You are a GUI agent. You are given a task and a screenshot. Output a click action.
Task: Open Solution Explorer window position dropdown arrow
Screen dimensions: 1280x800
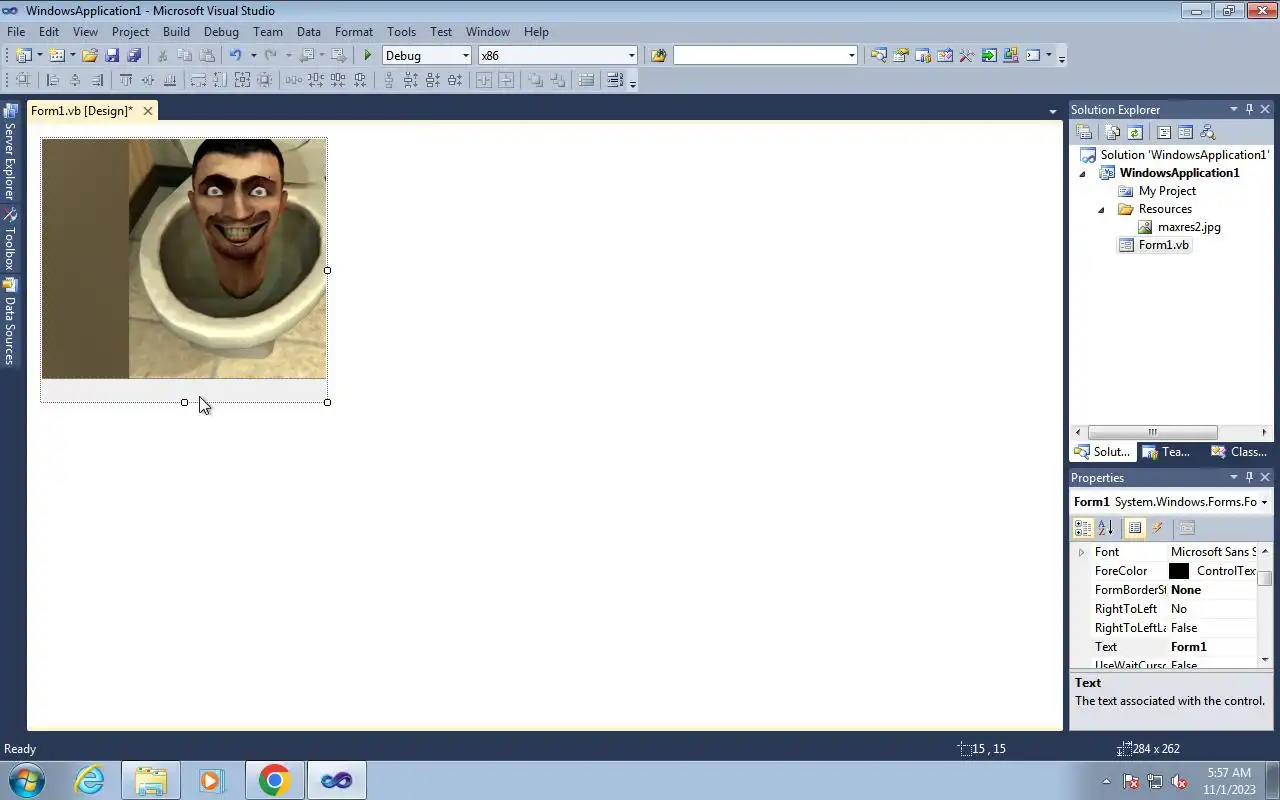1233,109
